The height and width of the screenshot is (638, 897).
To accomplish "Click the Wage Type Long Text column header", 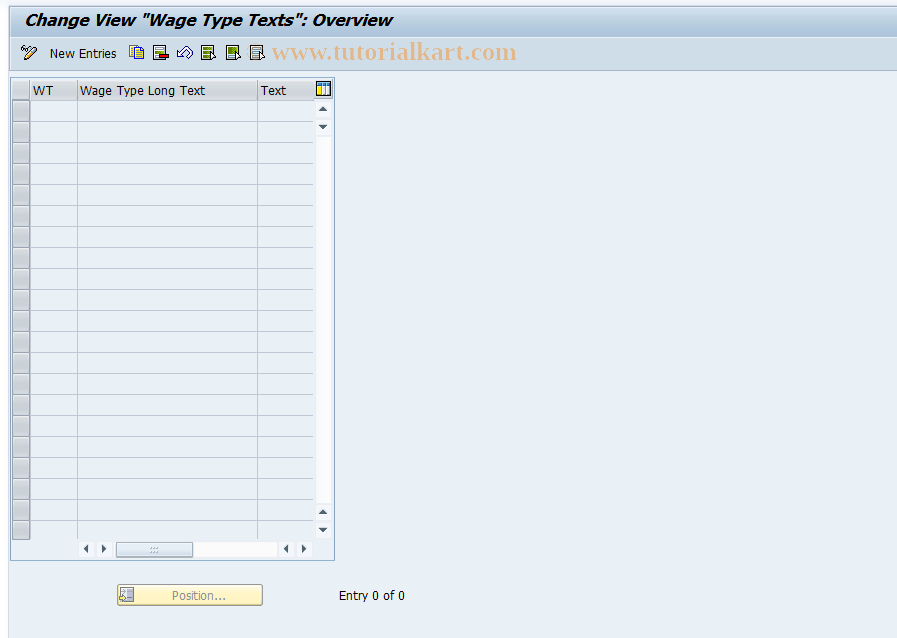I will coord(168,90).
